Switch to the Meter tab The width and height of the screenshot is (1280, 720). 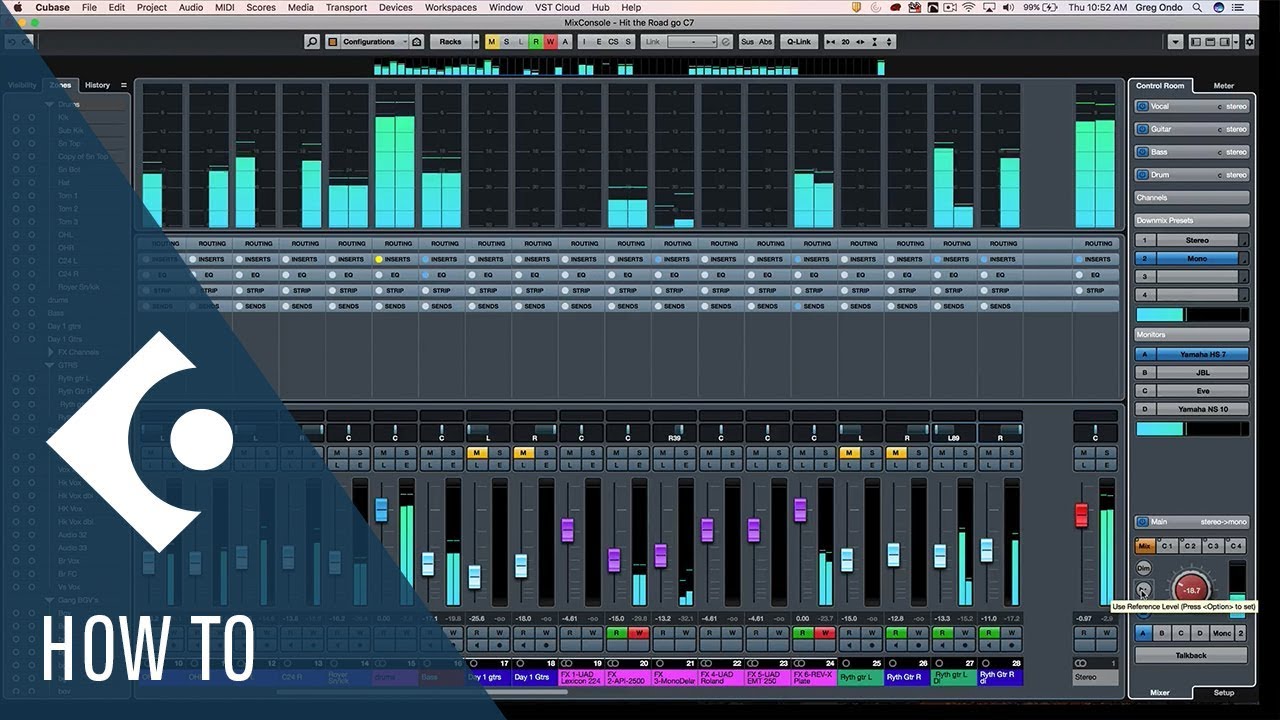click(1223, 86)
